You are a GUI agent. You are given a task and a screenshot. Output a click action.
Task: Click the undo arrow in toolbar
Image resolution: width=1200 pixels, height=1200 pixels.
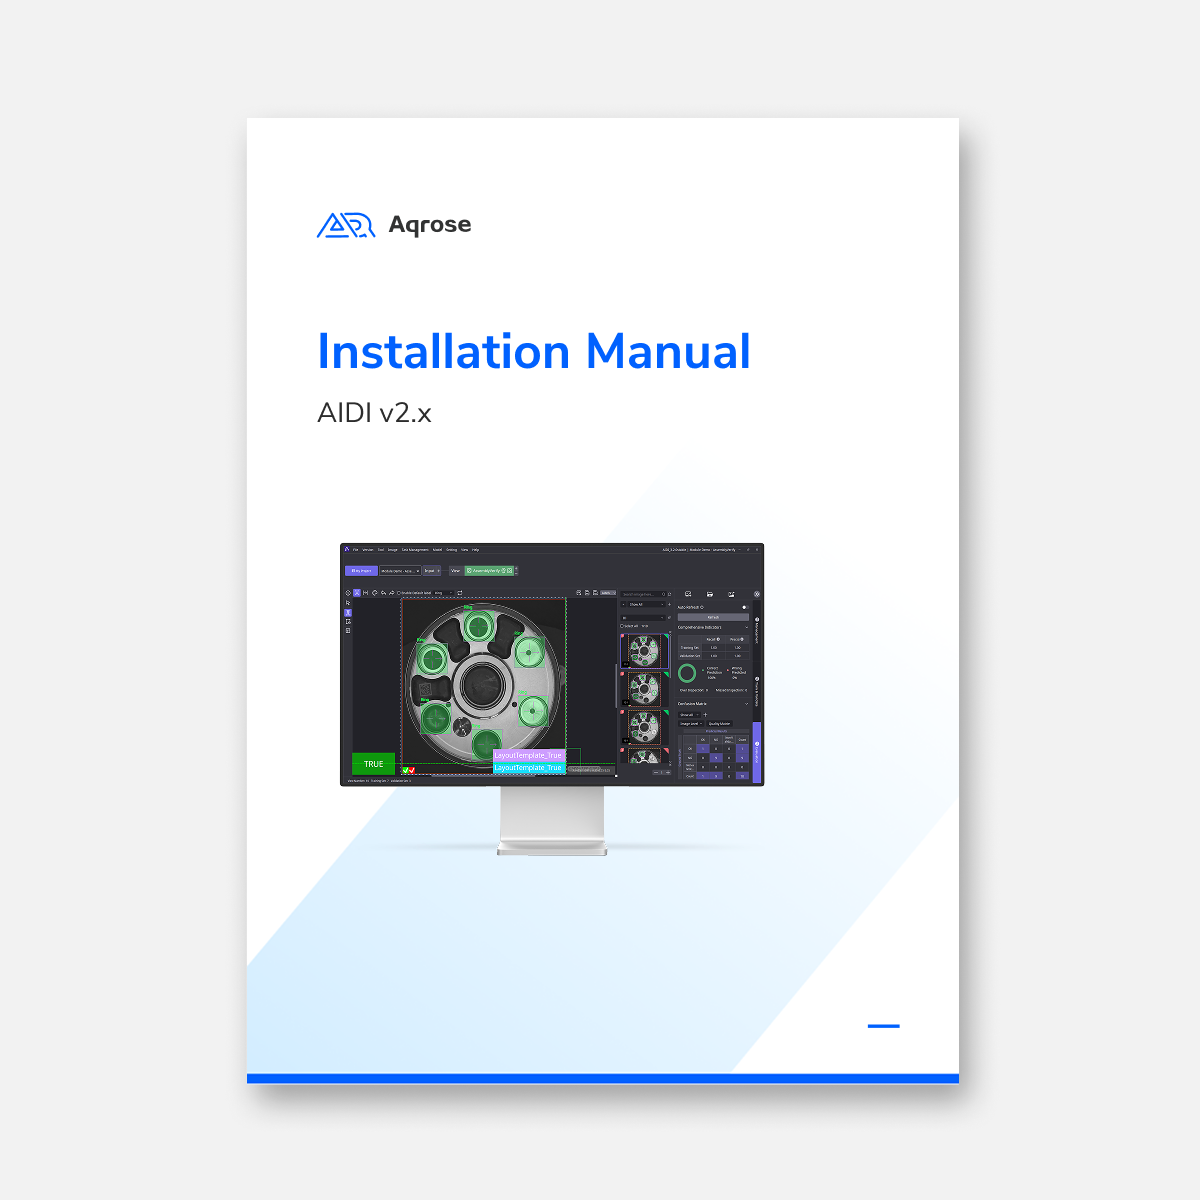[x=383, y=593]
